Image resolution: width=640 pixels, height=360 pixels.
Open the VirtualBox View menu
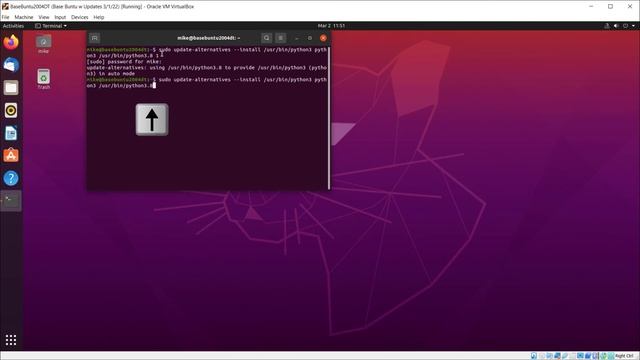[x=44, y=17]
